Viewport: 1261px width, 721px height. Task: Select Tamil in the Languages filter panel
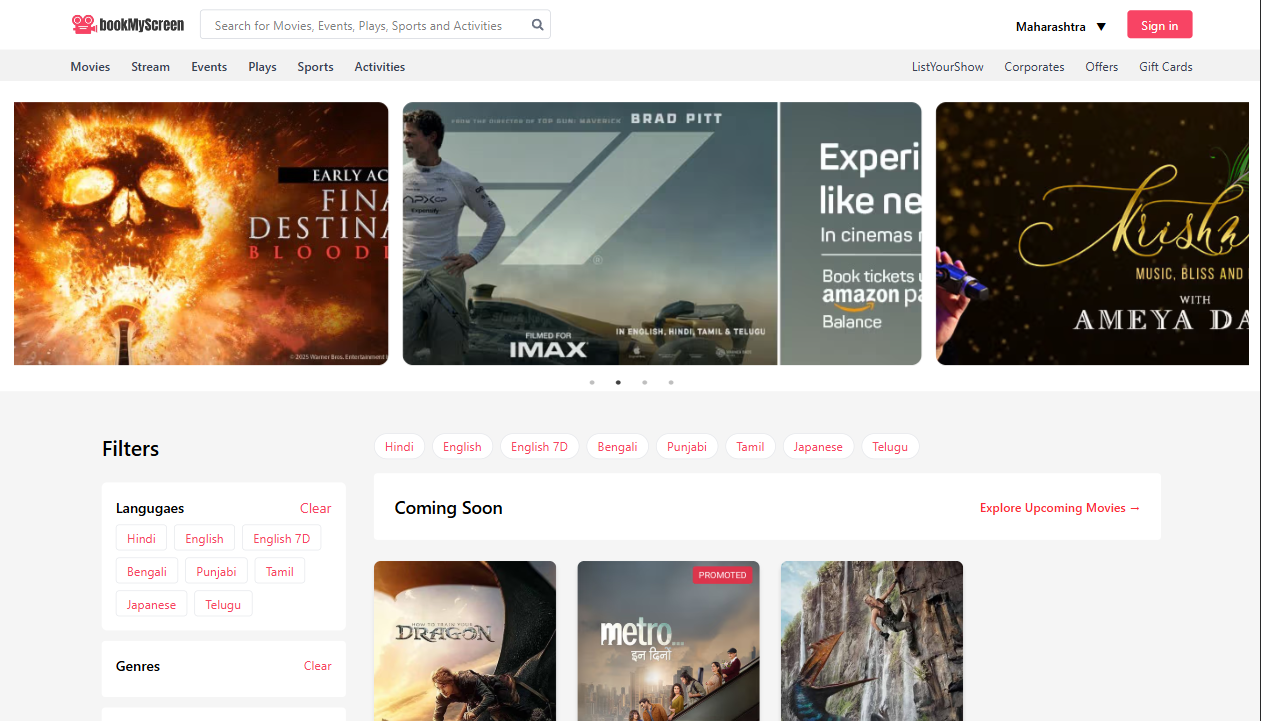coord(280,571)
